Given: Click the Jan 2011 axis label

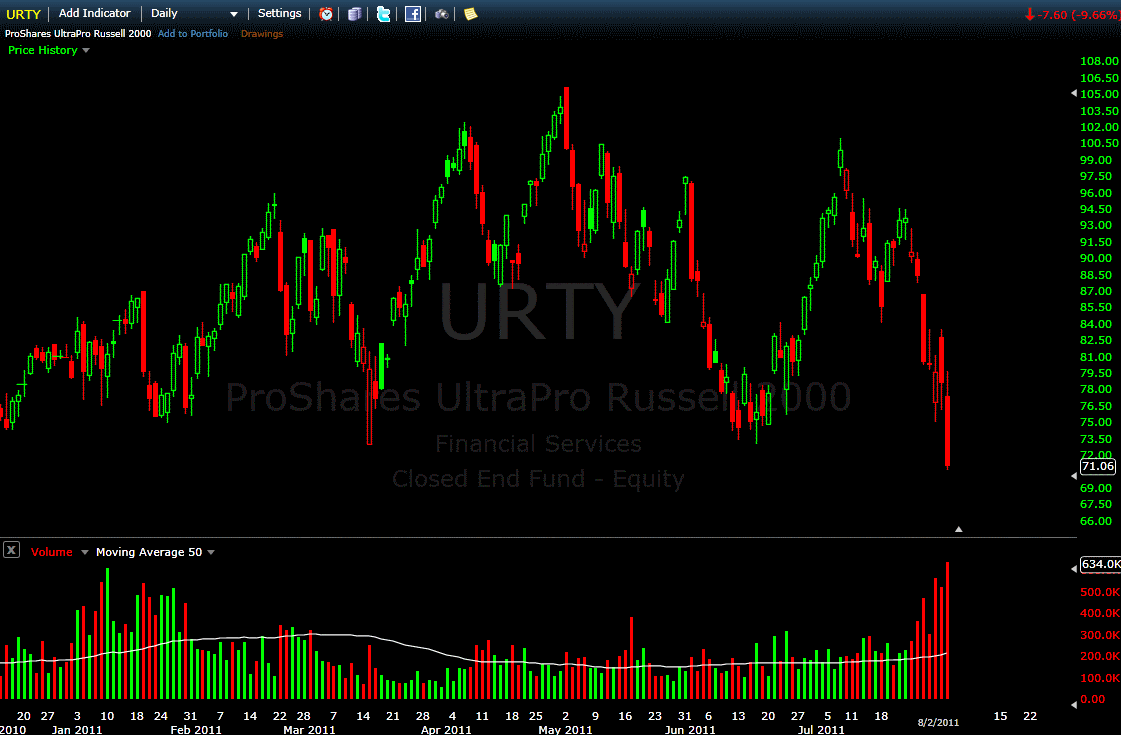Looking at the screenshot, I should [76, 729].
